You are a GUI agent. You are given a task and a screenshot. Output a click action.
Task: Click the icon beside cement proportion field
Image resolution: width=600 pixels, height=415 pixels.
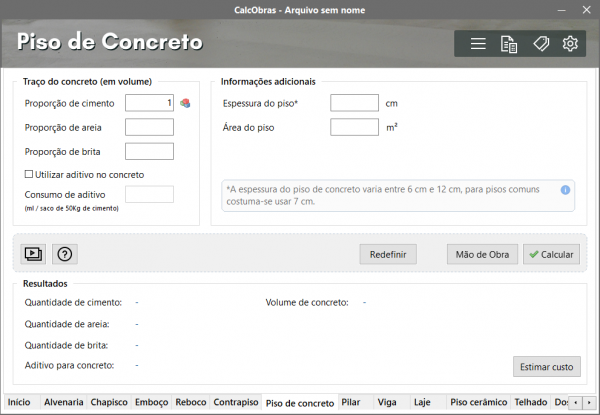click(185, 103)
